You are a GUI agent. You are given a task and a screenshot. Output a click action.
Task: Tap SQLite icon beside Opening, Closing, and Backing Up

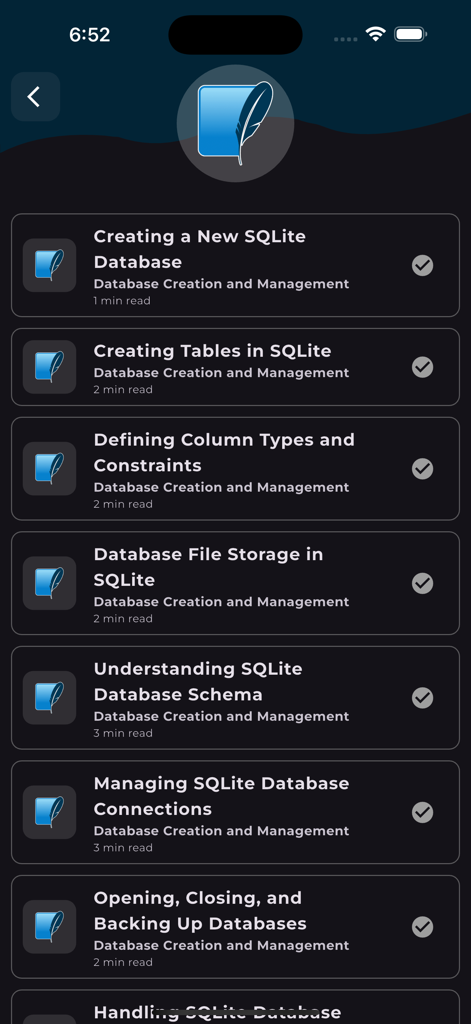tap(50, 927)
